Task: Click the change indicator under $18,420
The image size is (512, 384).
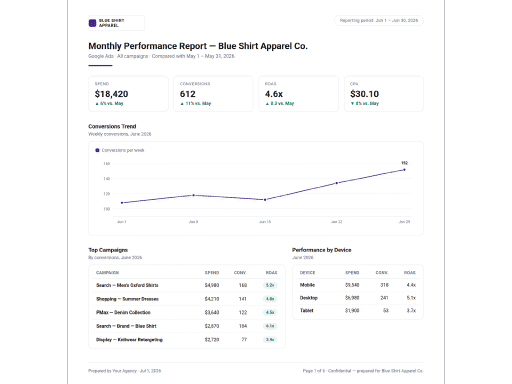Action: (x=109, y=104)
